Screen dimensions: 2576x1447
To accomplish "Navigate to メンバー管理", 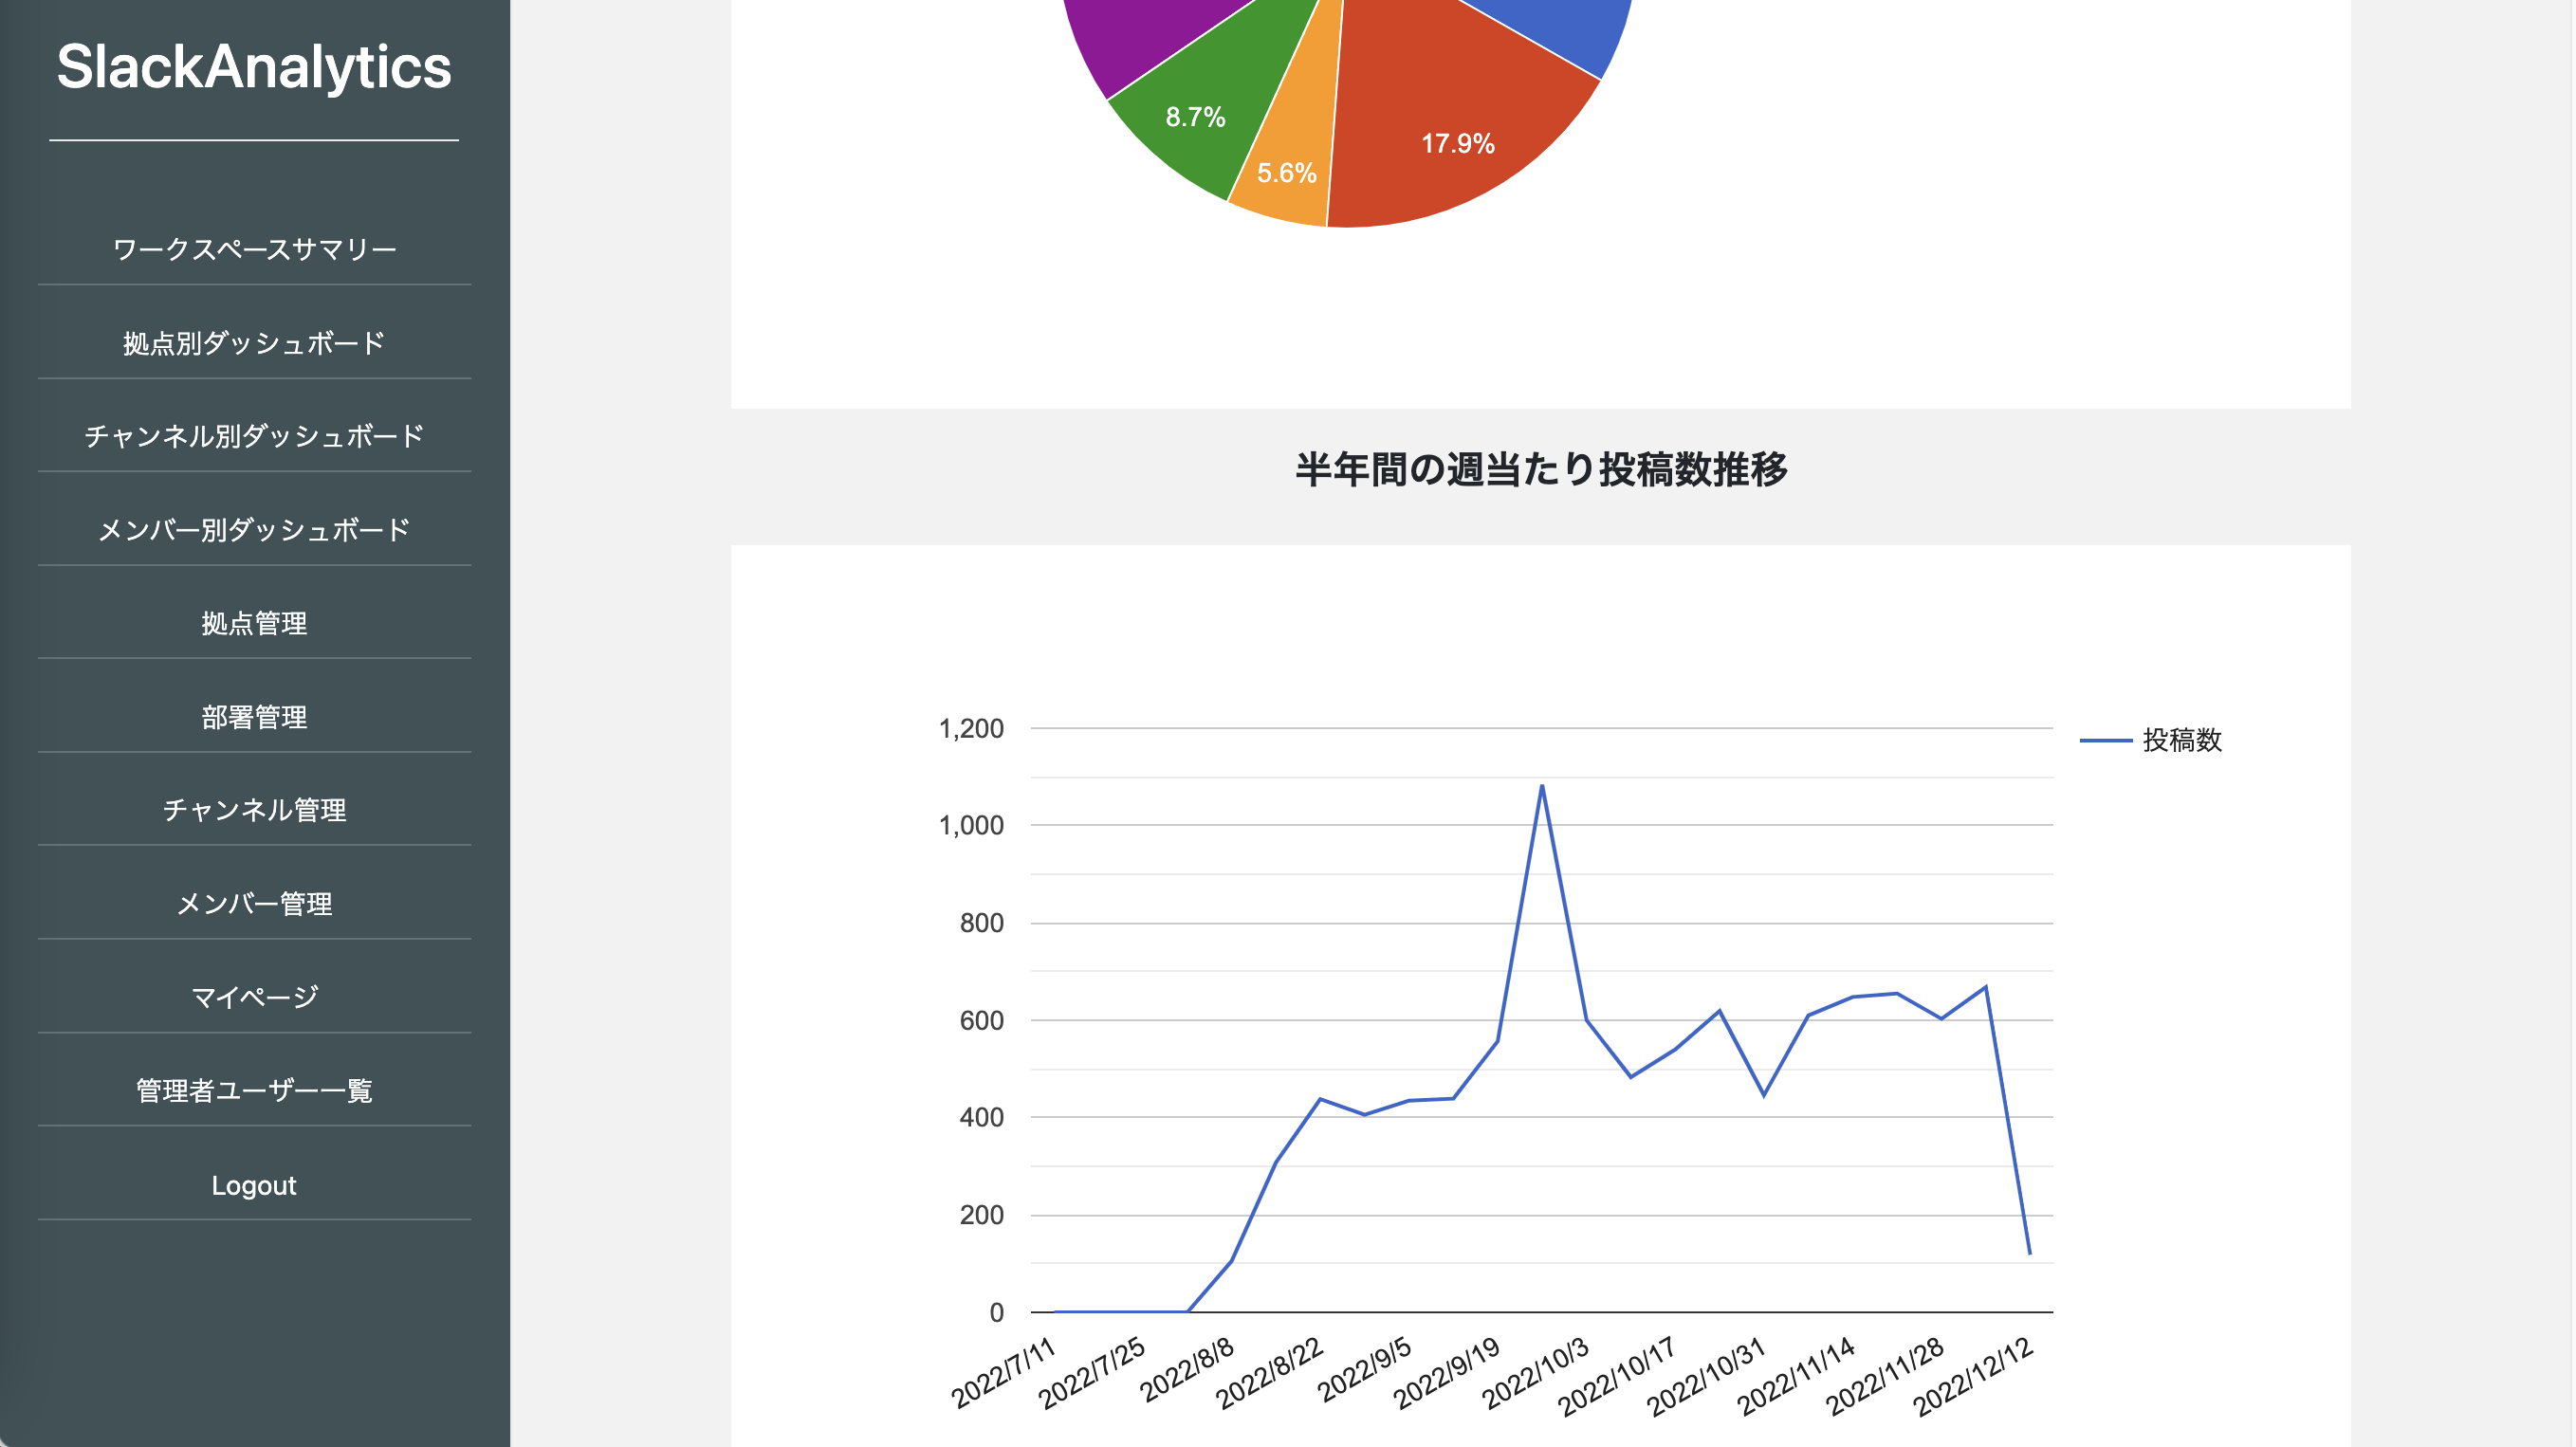I will pyautogui.click(x=254, y=904).
